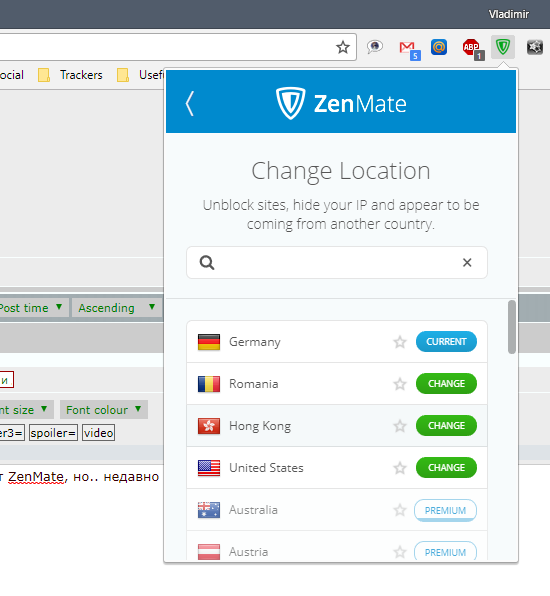
Task: Clear the location search with X
Action: (x=467, y=262)
